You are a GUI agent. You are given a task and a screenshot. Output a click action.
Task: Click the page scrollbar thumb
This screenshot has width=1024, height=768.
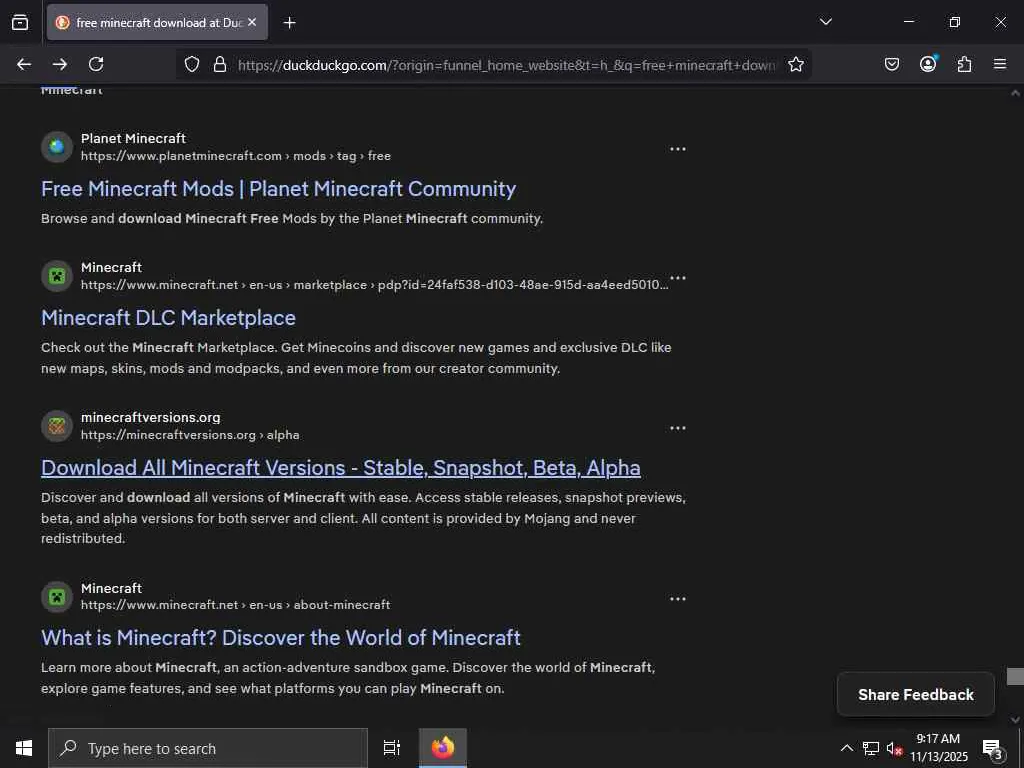point(1015,677)
